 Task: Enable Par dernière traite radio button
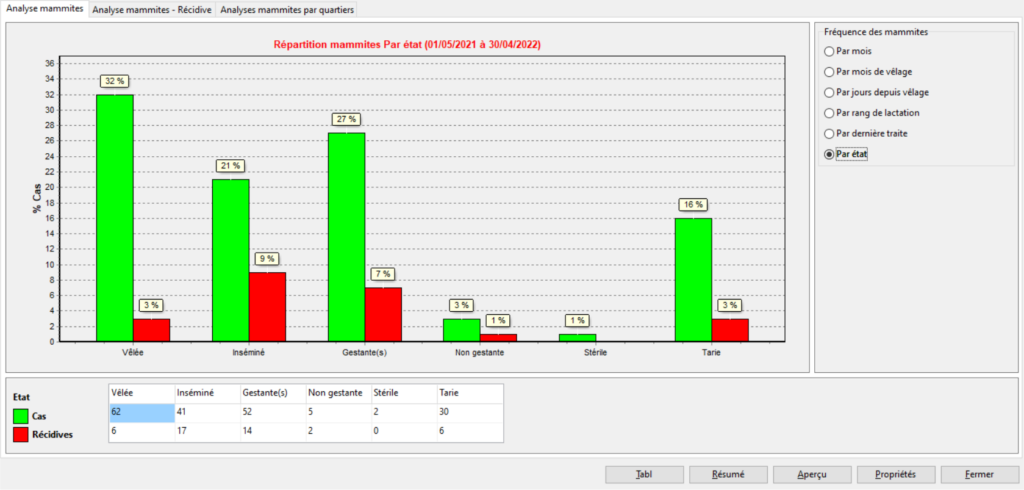(828, 133)
